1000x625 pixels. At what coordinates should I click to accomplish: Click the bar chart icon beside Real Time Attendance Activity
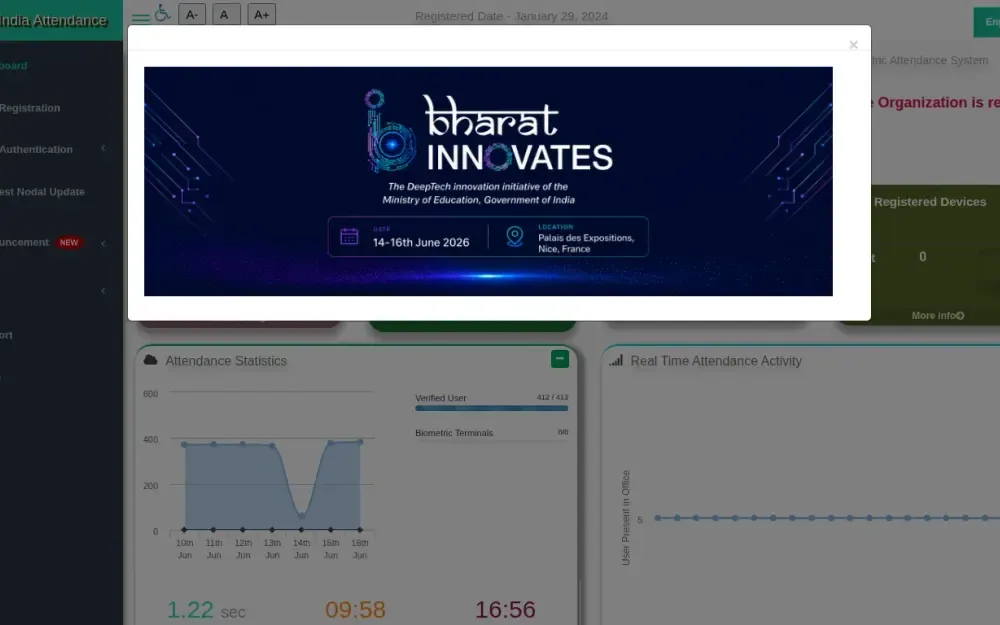tap(616, 361)
